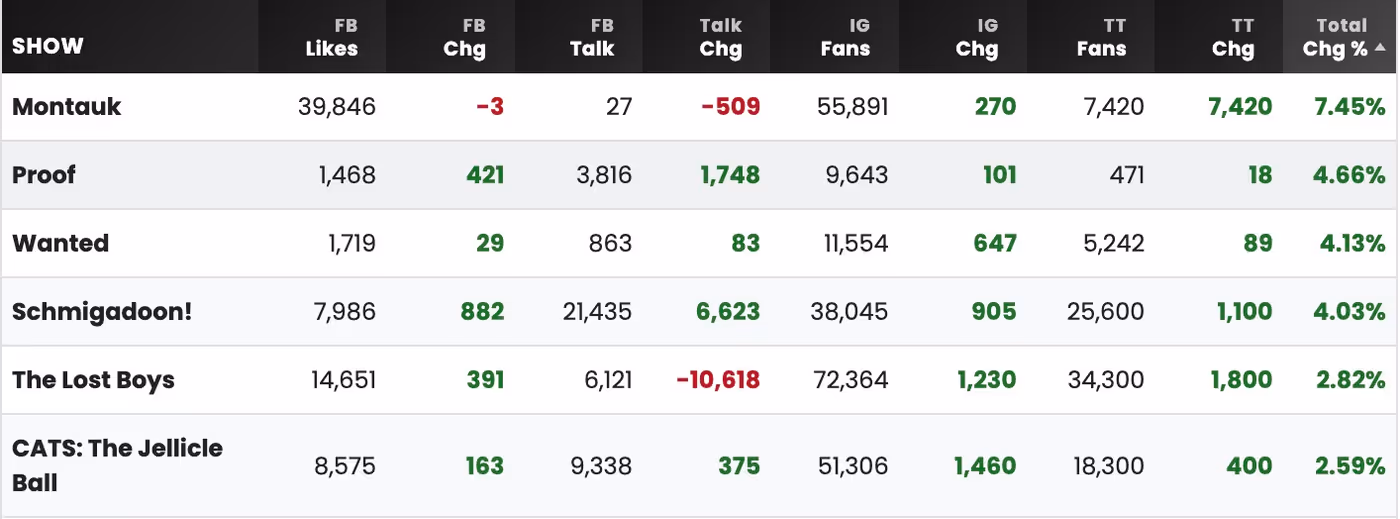Select Proof's 4.66% total change cell
Screen dimensions: 1400x519
pyautogui.click(x=1350, y=175)
